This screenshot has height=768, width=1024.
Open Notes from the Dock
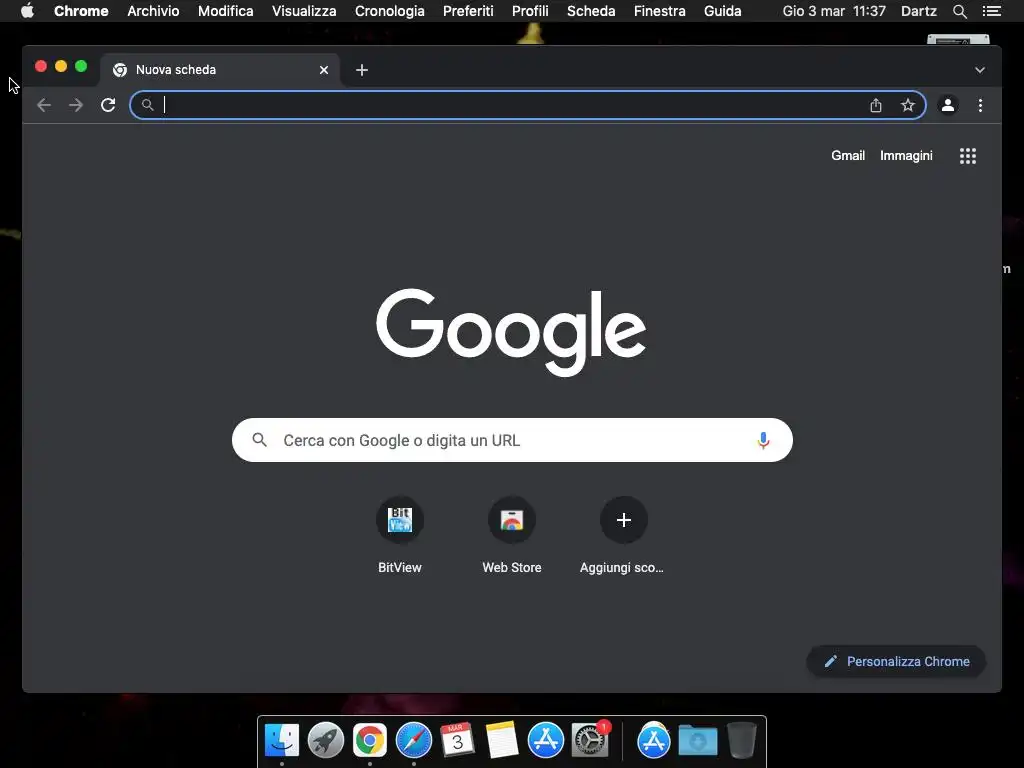click(x=502, y=741)
